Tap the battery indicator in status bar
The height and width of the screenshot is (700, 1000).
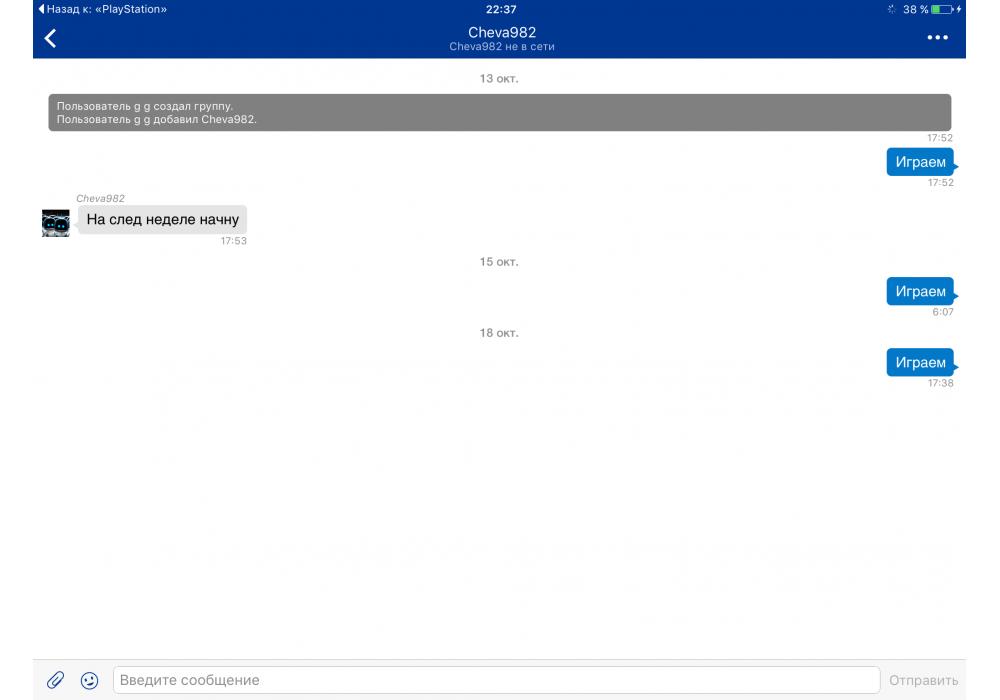coord(941,9)
